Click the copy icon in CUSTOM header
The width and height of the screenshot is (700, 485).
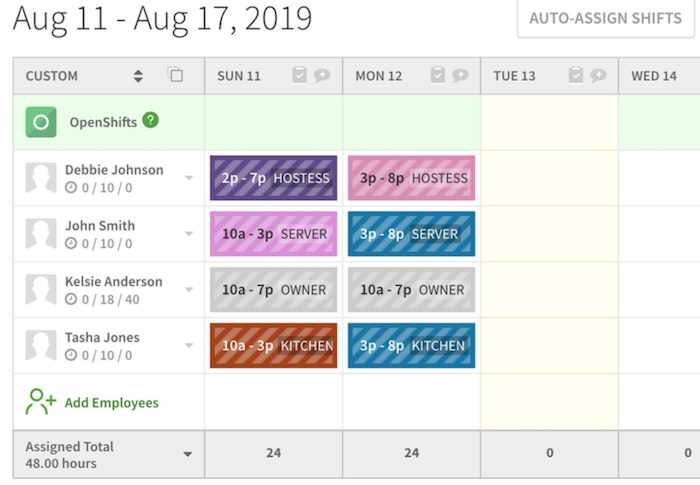175,74
